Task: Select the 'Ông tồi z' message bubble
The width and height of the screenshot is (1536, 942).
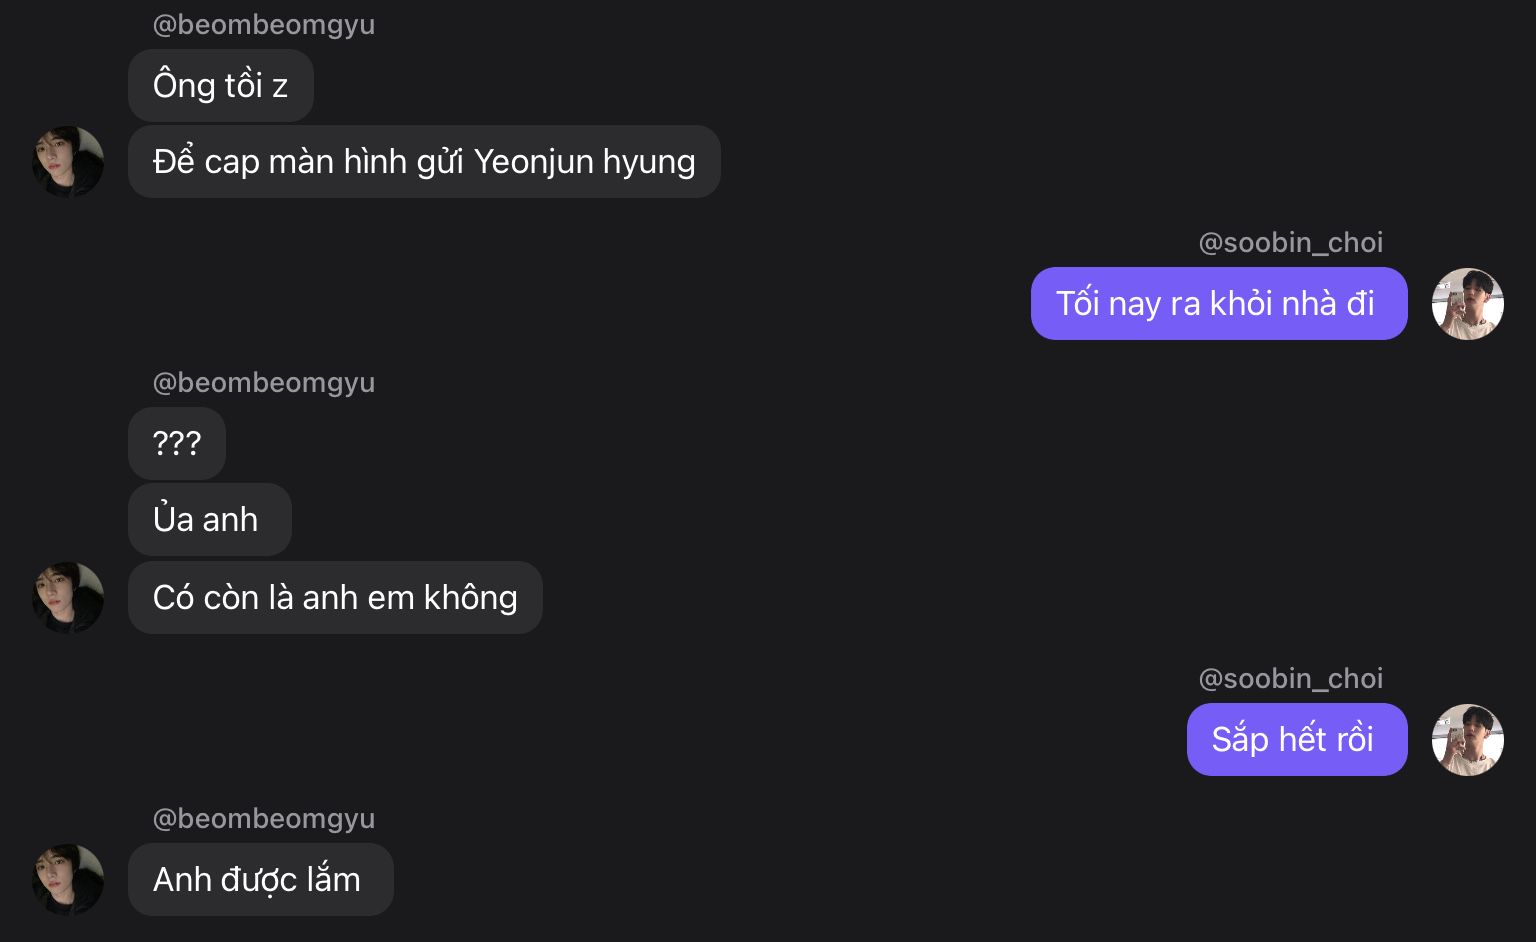Action: click(x=220, y=86)
